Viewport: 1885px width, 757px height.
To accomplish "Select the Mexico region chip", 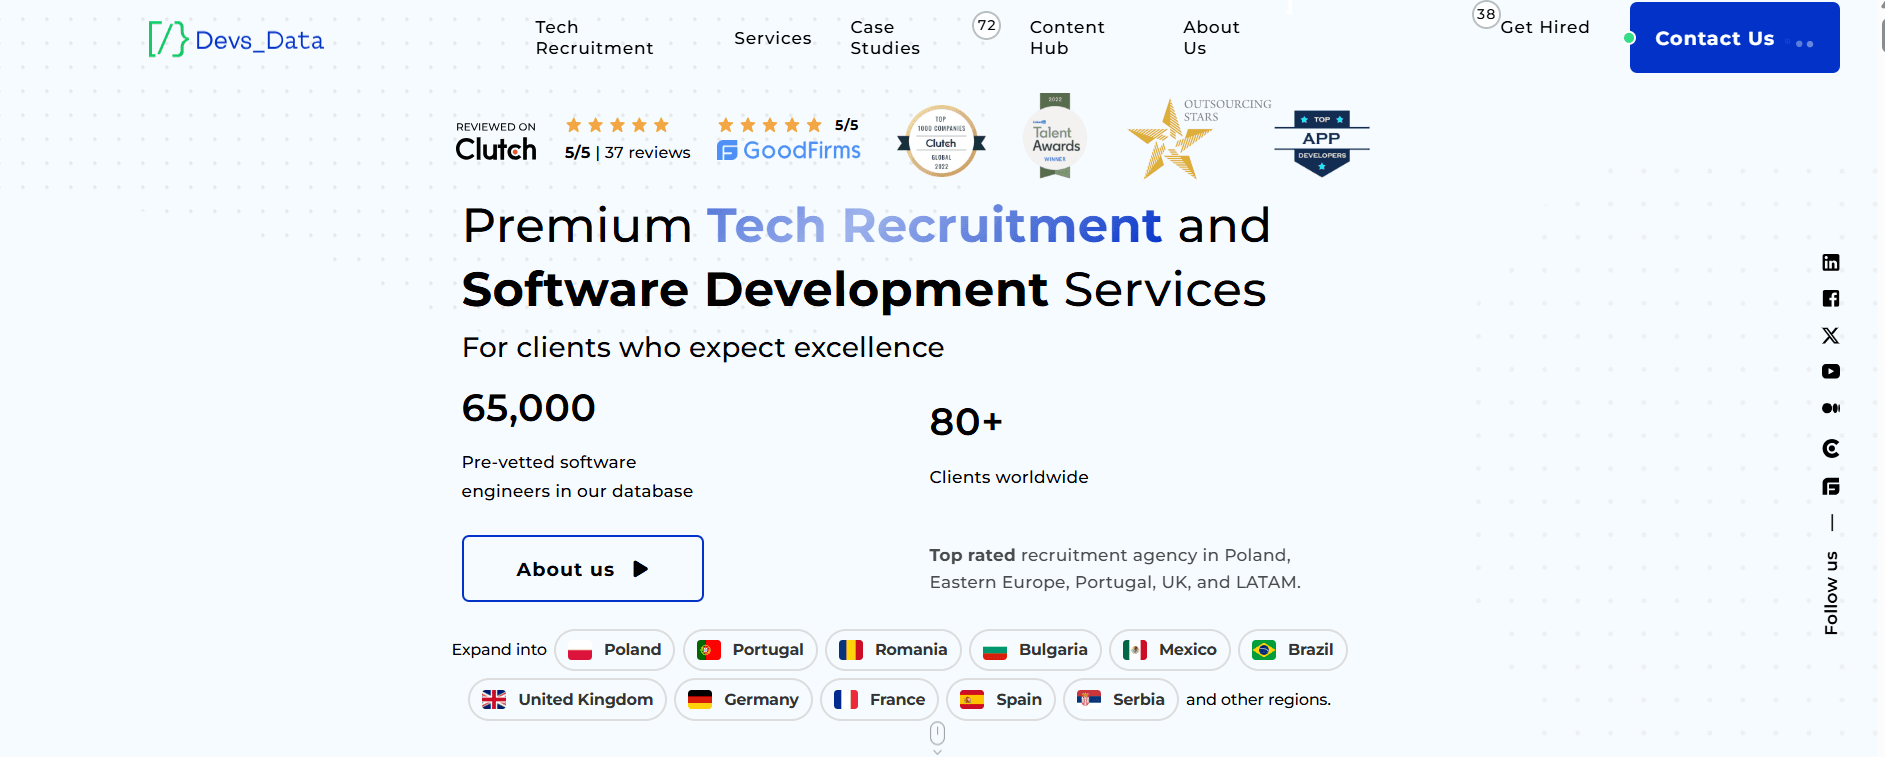I will point(1170,650).
